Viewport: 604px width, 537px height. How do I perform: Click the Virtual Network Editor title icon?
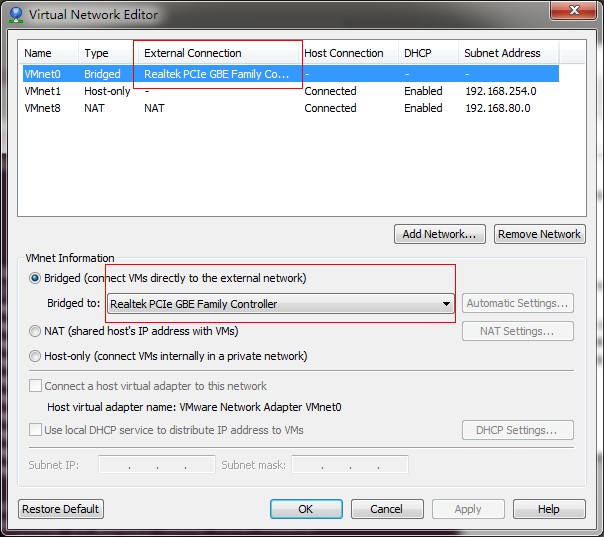[x=16, y=15]
